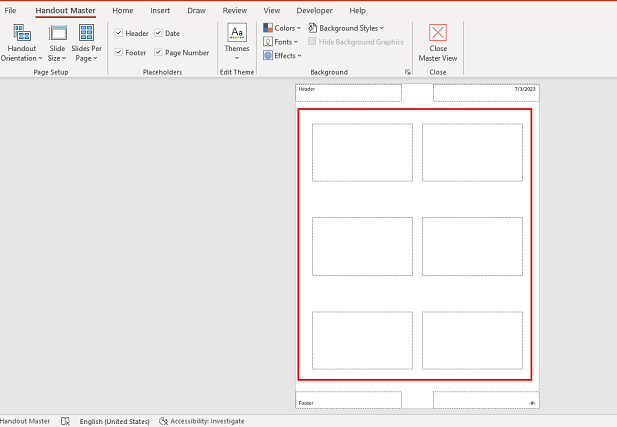Screen dimensions: 617x427
Task: Switch to the Developer tab
Action: tap(314, 11)
